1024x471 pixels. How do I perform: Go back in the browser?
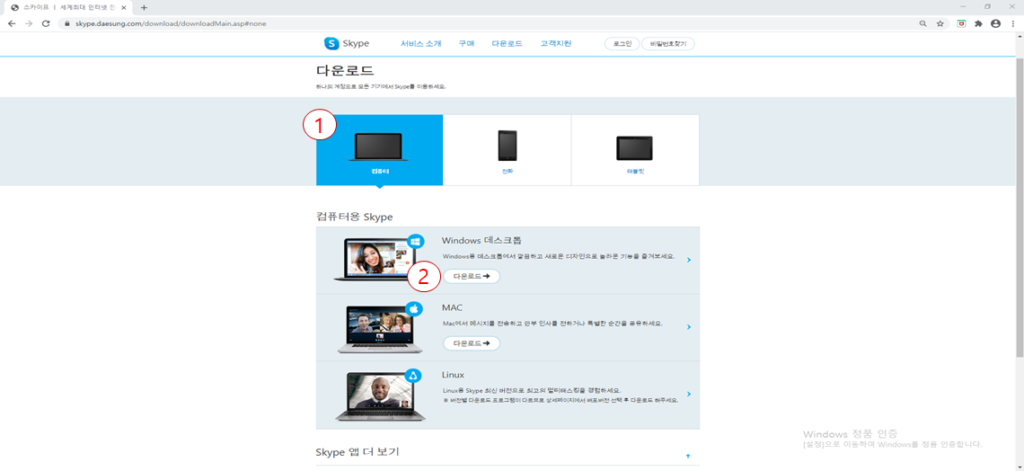point(11,23)
